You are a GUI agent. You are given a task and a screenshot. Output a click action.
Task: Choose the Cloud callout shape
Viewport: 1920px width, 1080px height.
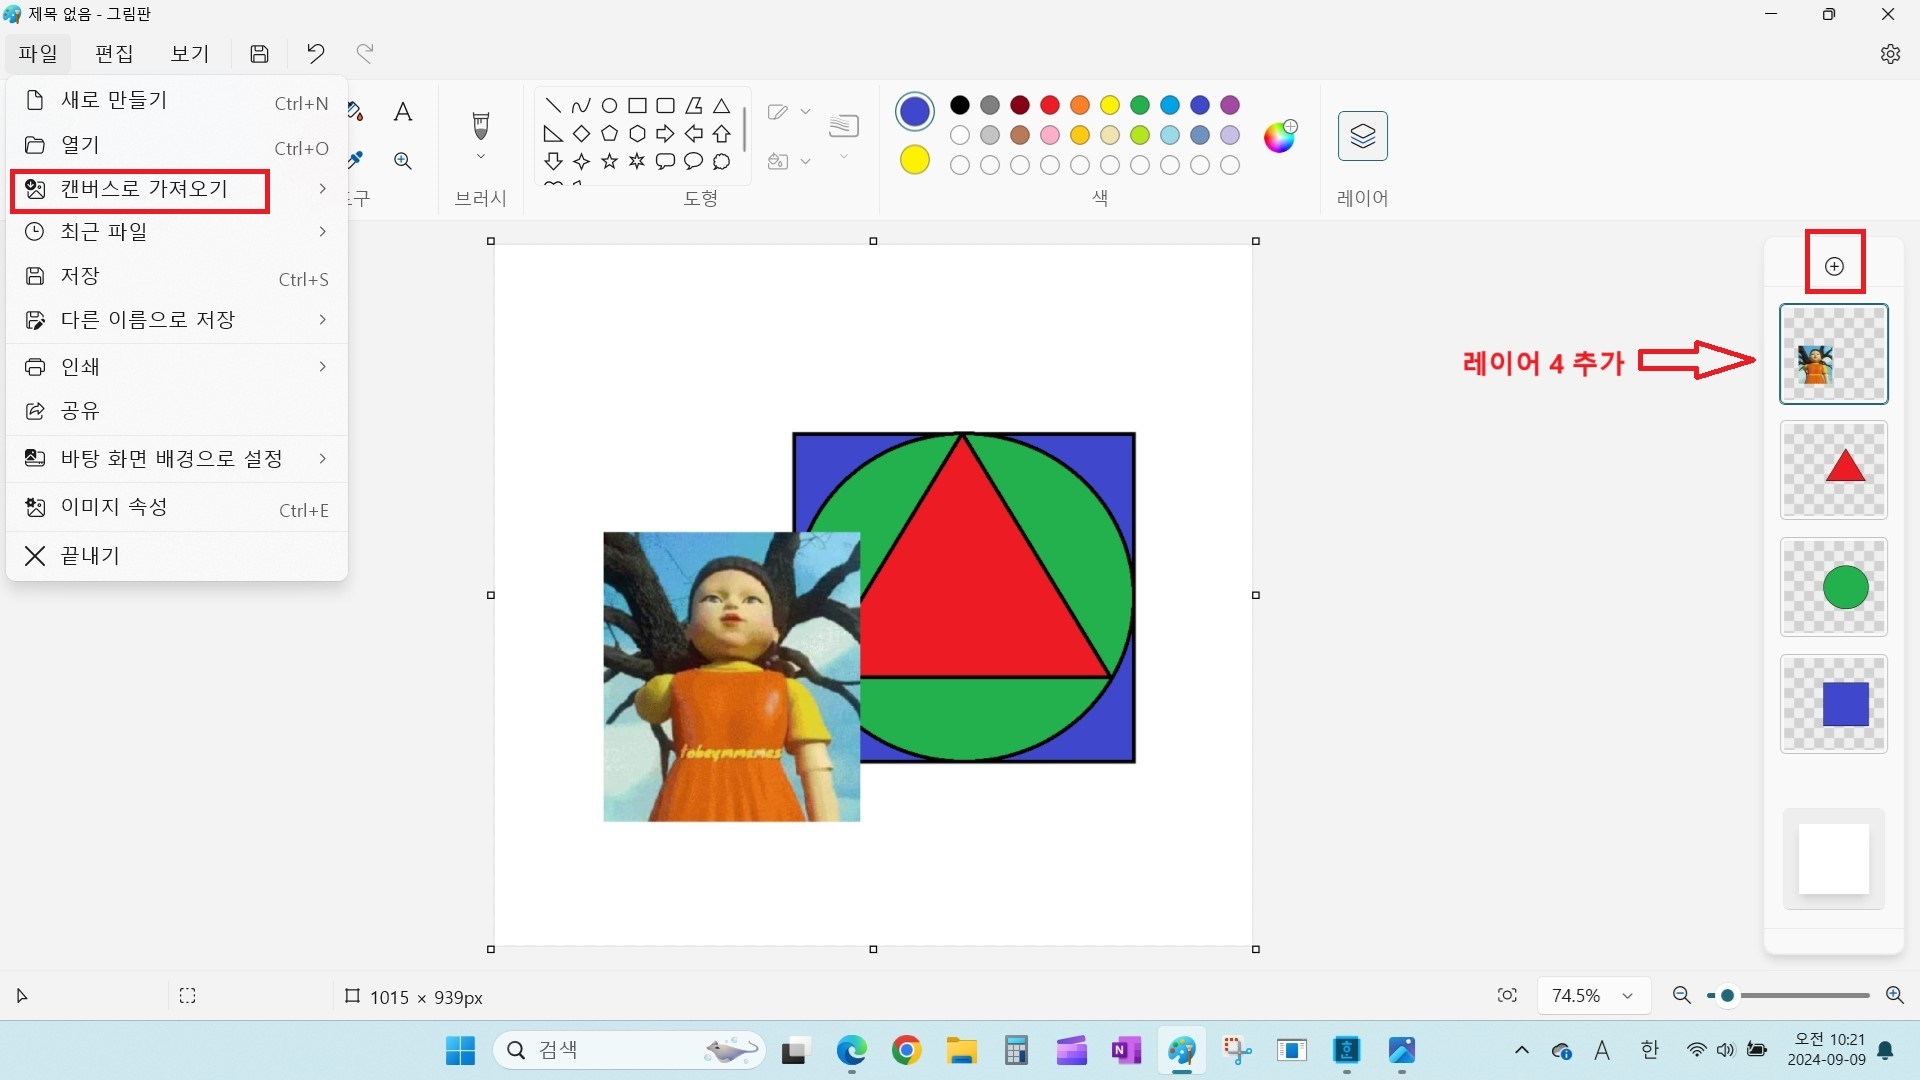tap(721, 161)
